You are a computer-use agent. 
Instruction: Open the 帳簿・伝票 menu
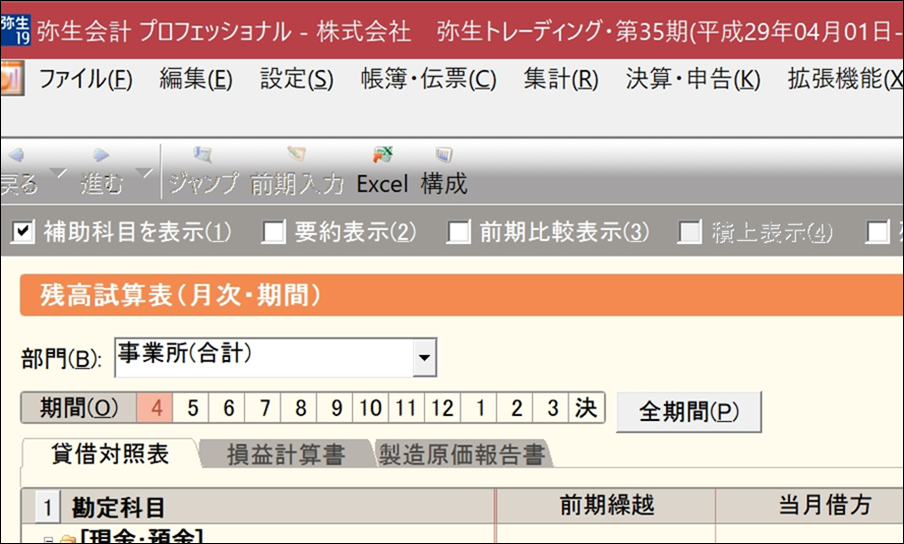[x=428, y=79]
